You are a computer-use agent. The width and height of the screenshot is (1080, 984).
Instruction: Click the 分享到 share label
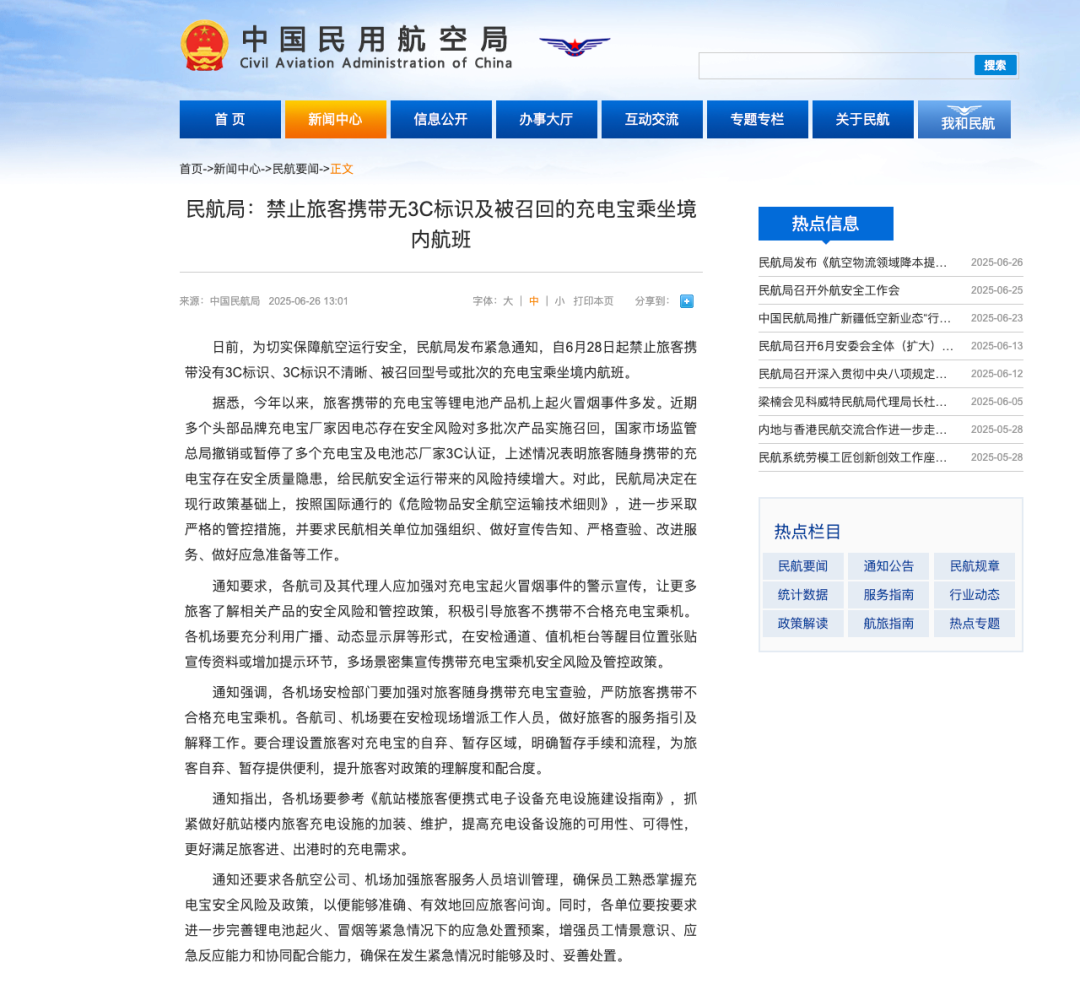652,301
